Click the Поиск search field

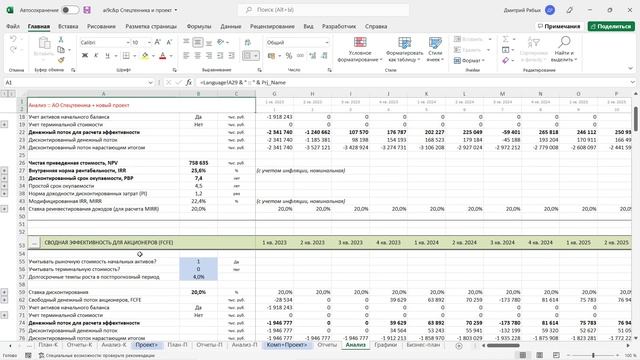click(323, 10)
